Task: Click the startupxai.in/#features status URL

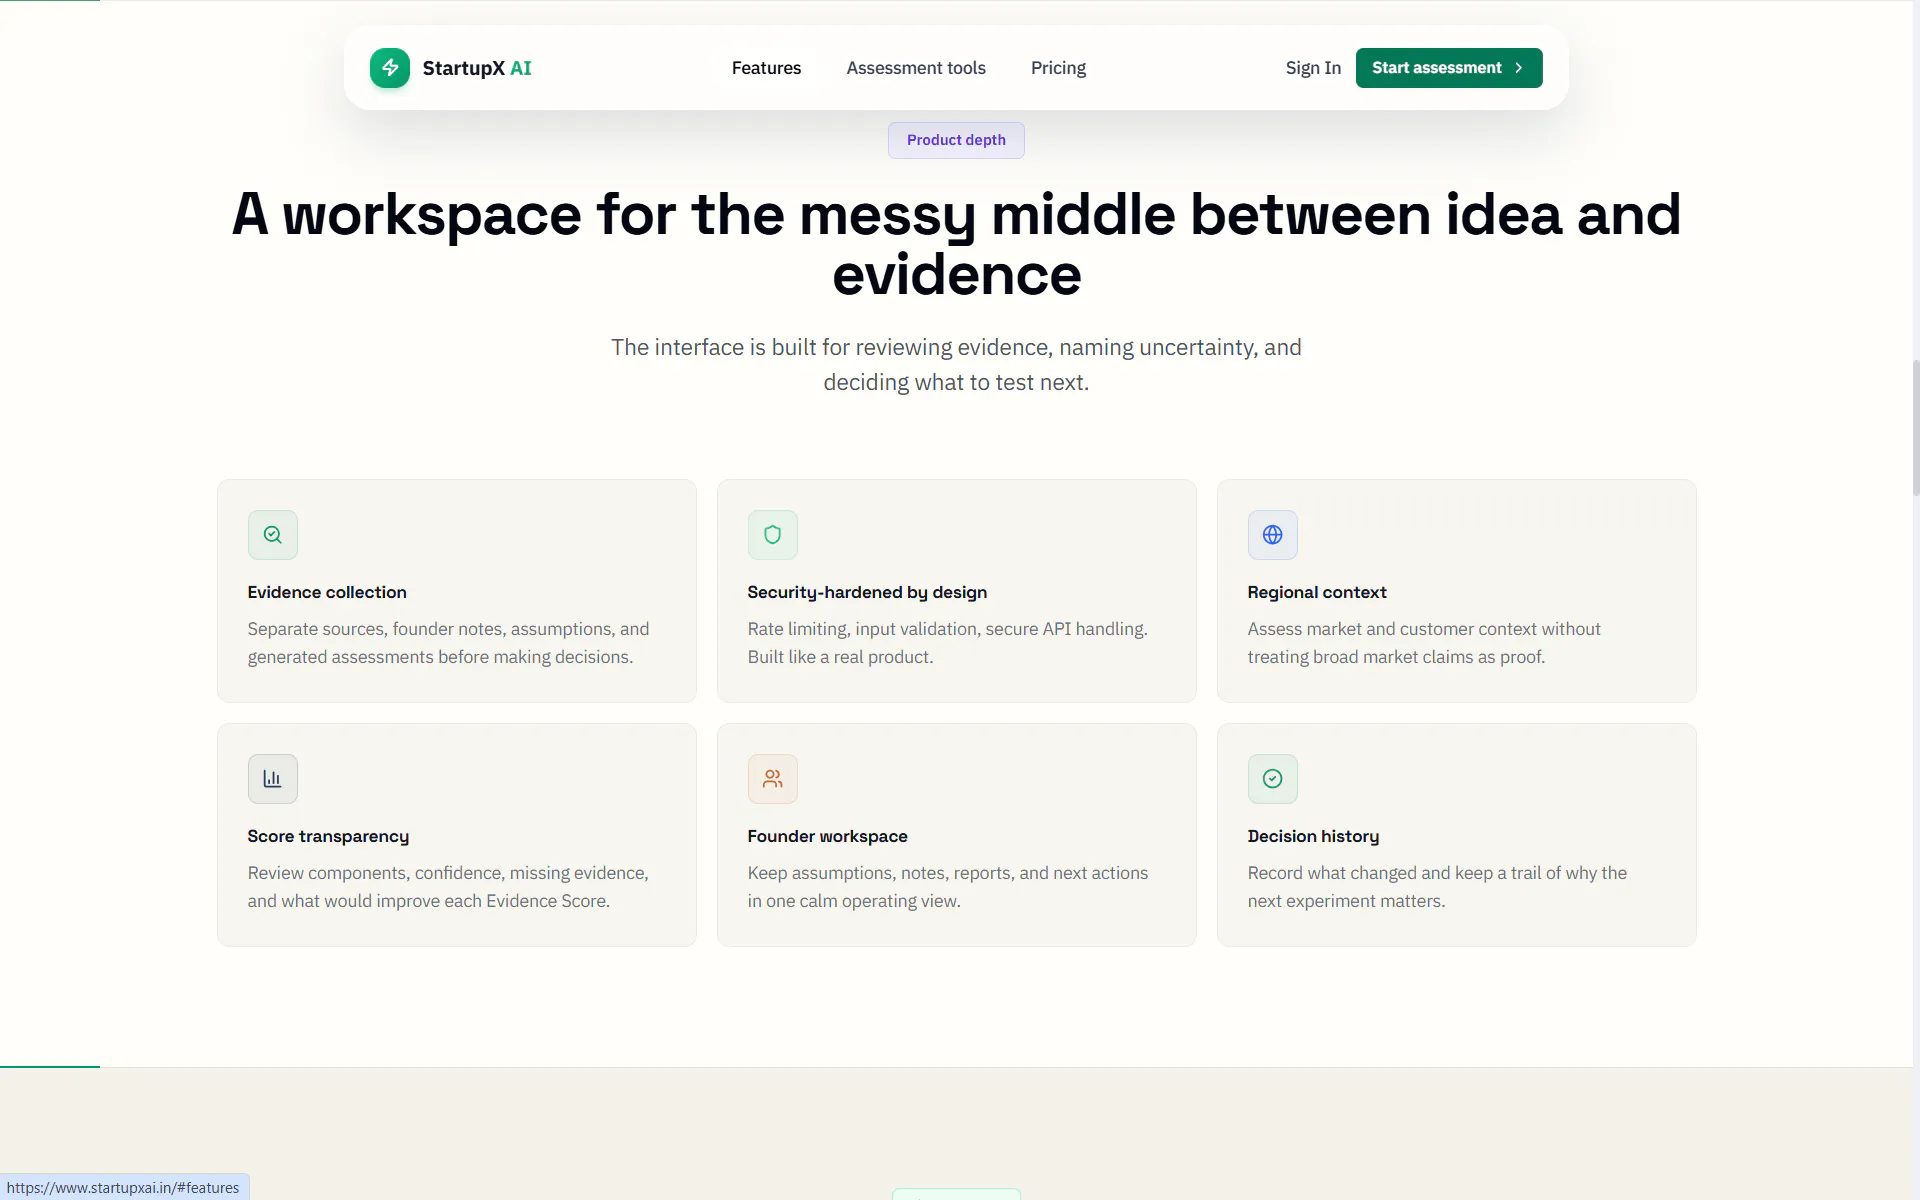Action: 123,1187
